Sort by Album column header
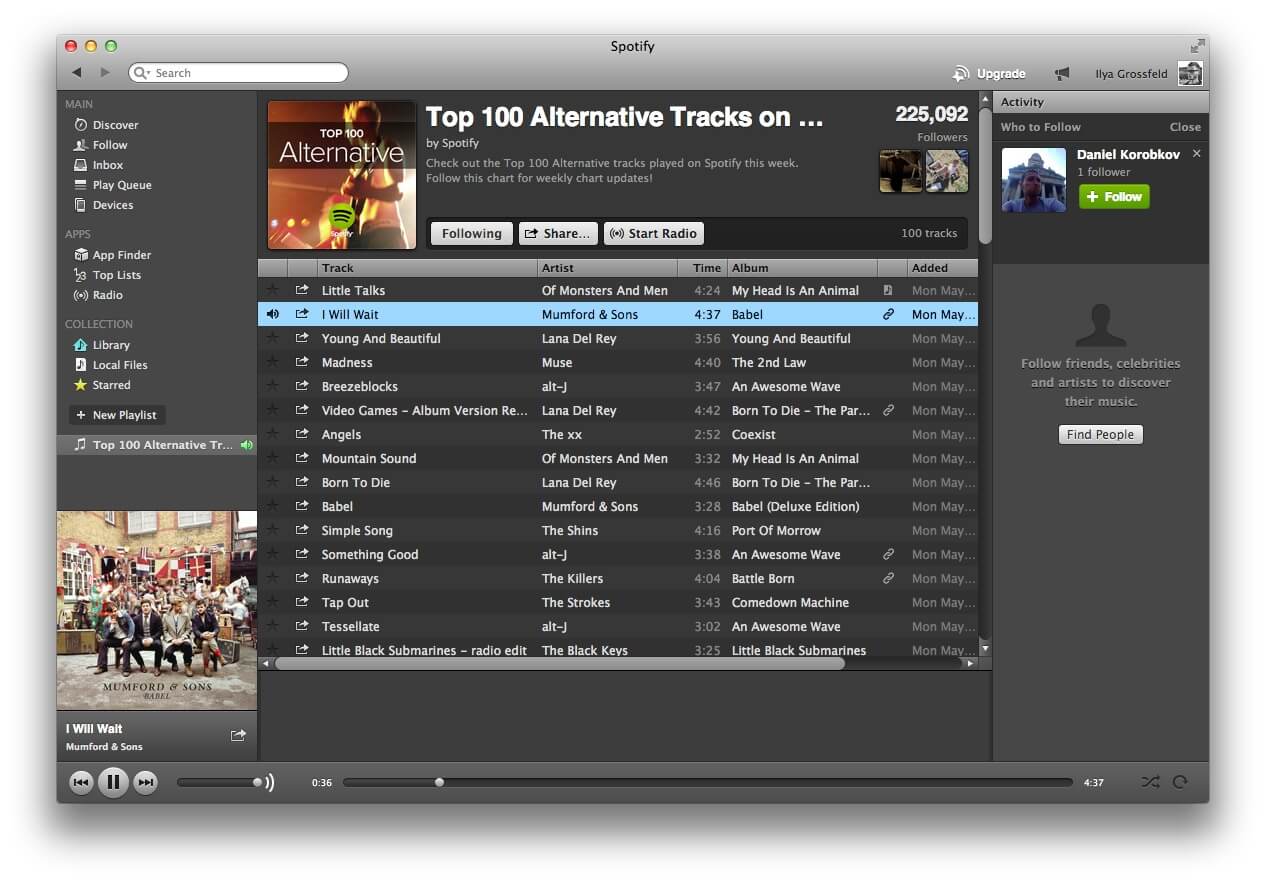The height and width of the screenshot is (882, 1266). 802,267
